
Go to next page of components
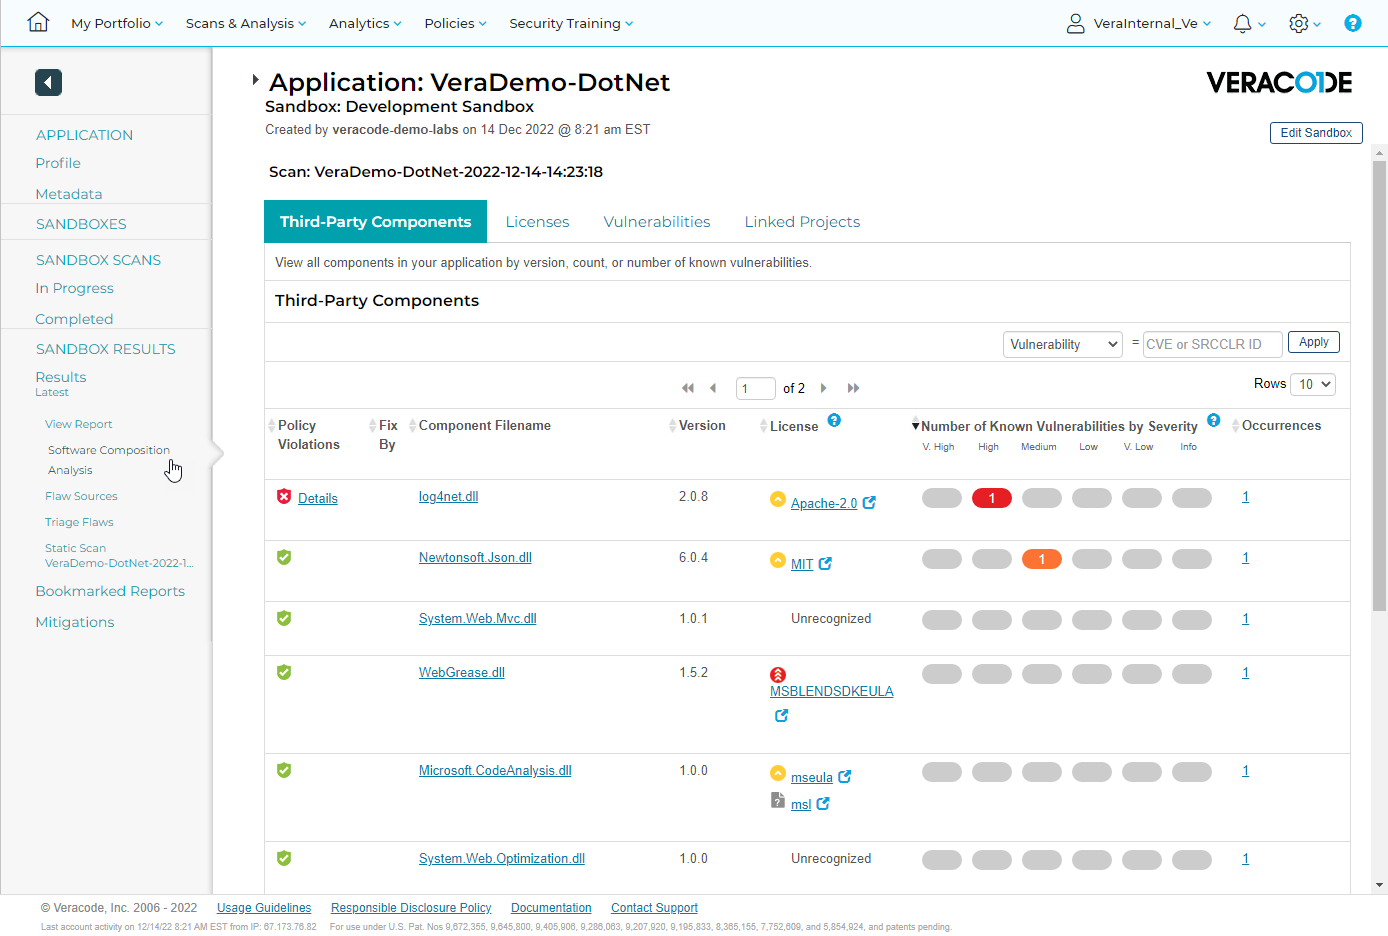coord(824,388)
